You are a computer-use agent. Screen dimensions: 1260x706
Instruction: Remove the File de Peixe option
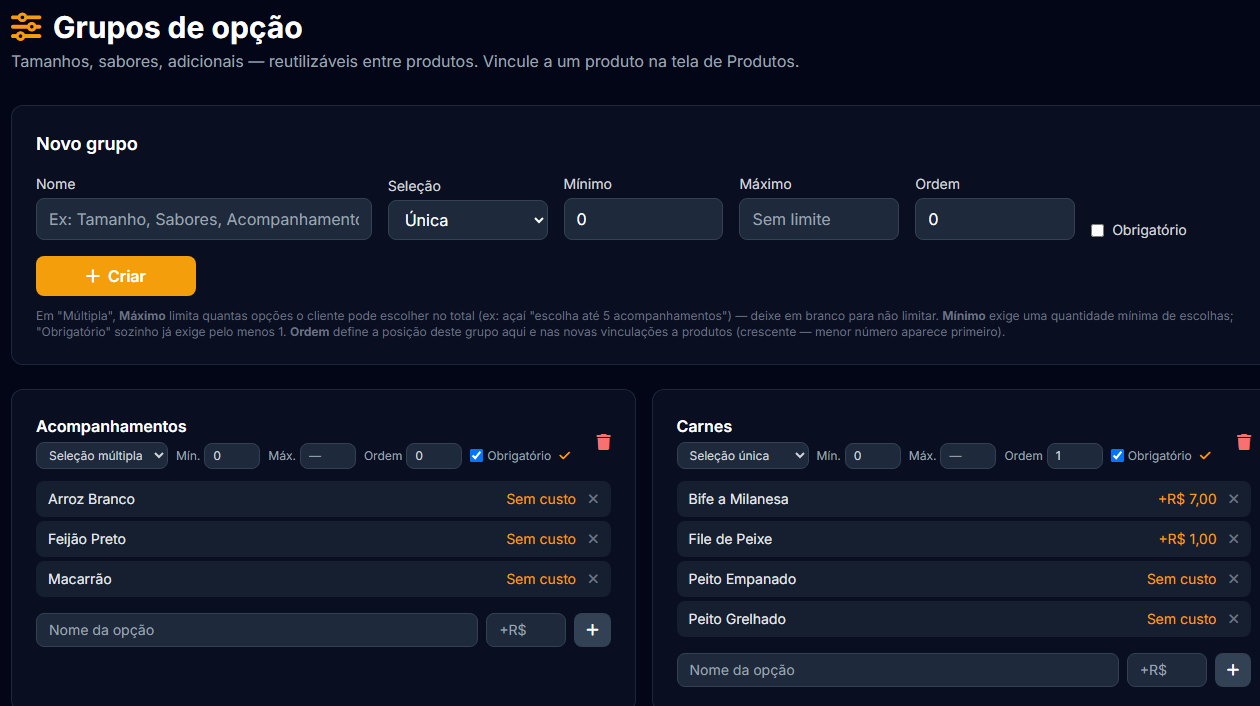tap(1233, 539)
